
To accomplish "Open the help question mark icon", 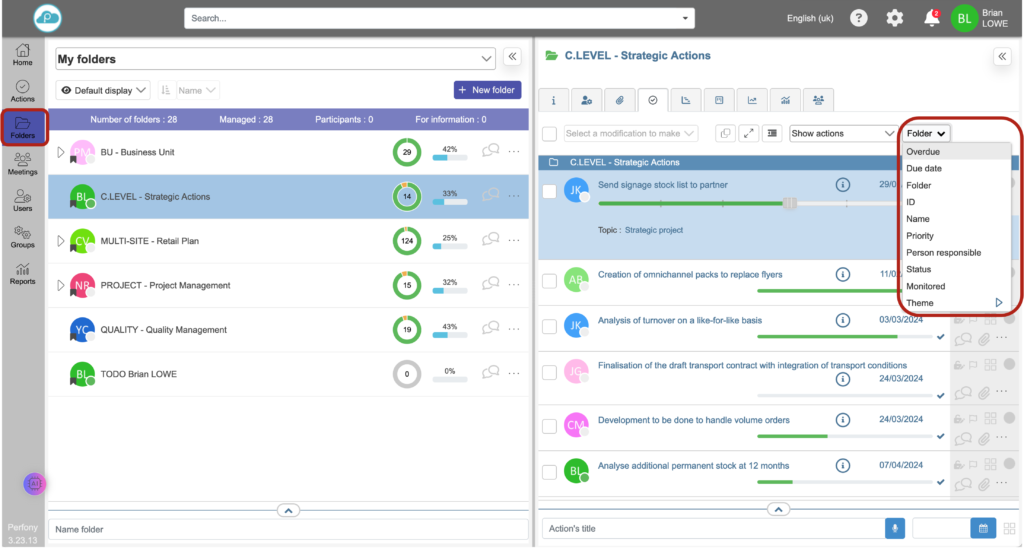I will point(858,18).
